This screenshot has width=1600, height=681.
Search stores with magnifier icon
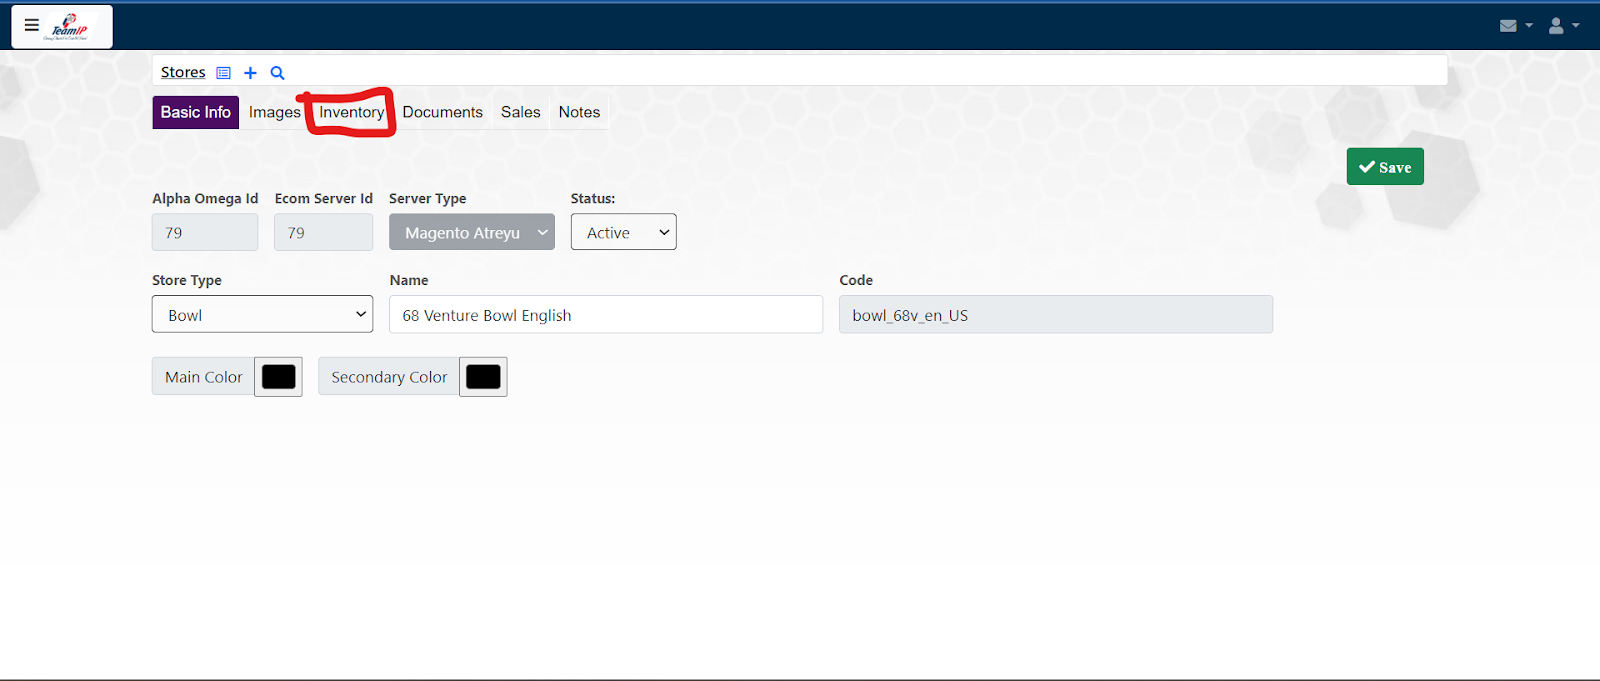[x=278, y=73]
